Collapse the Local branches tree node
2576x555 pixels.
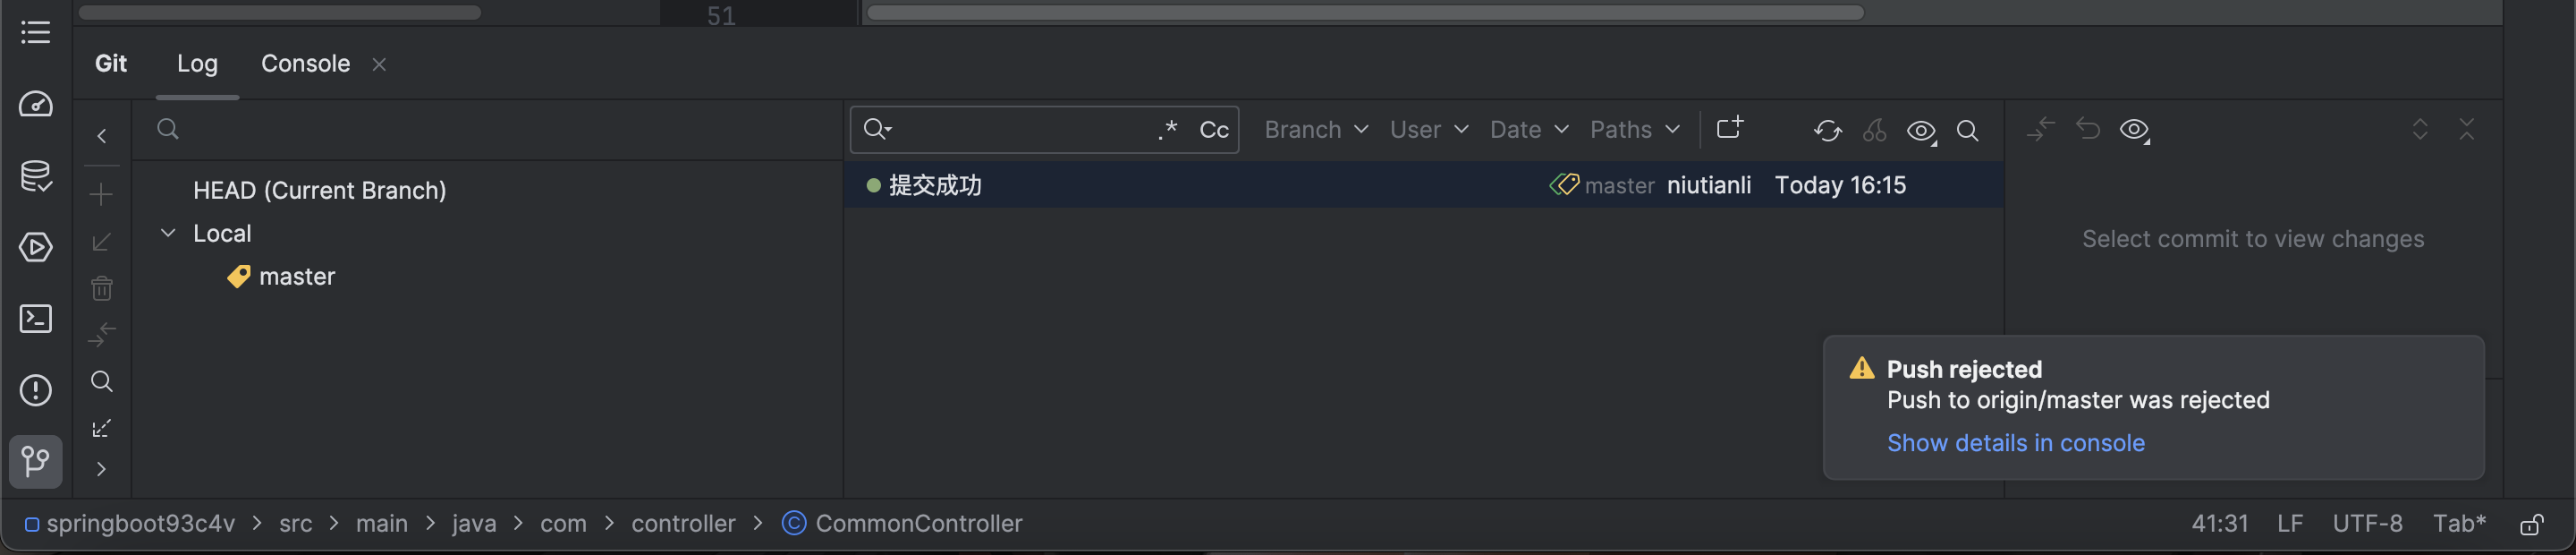[168, 233]
